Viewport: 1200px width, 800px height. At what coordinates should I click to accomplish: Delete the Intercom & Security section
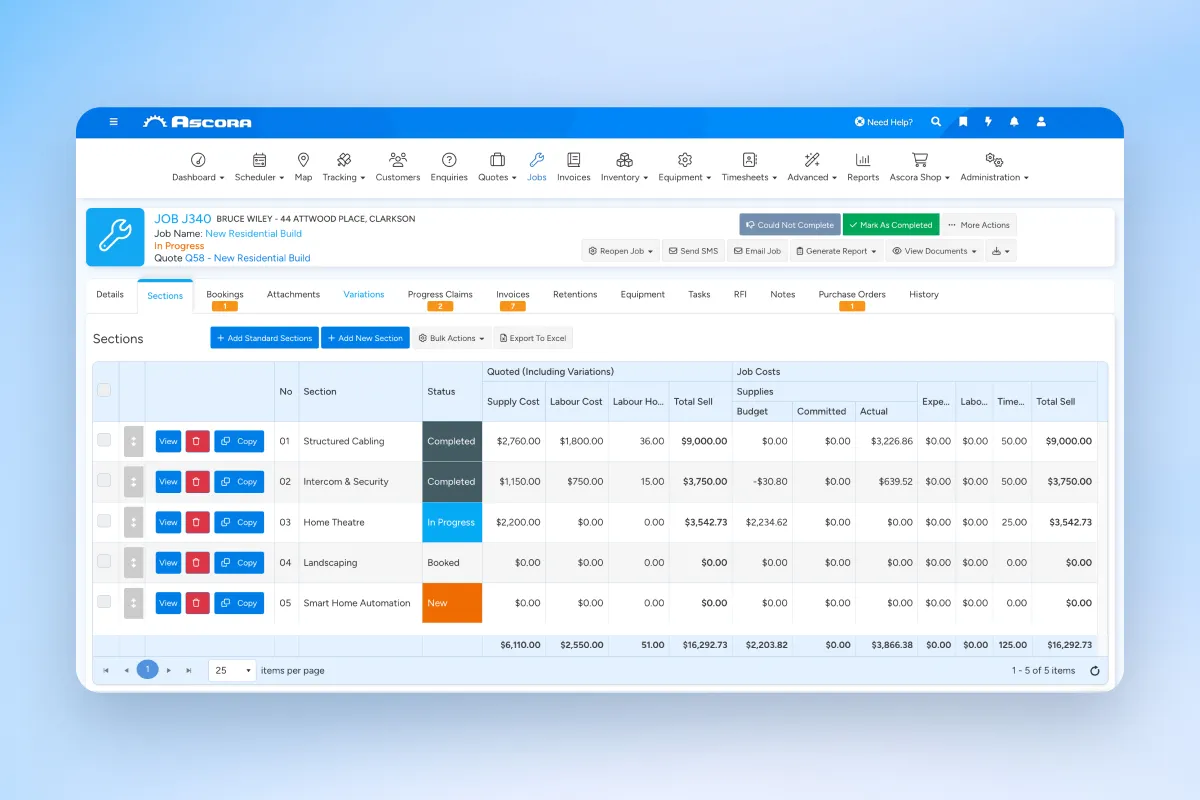pyautogui.click(x=196, y=482)
